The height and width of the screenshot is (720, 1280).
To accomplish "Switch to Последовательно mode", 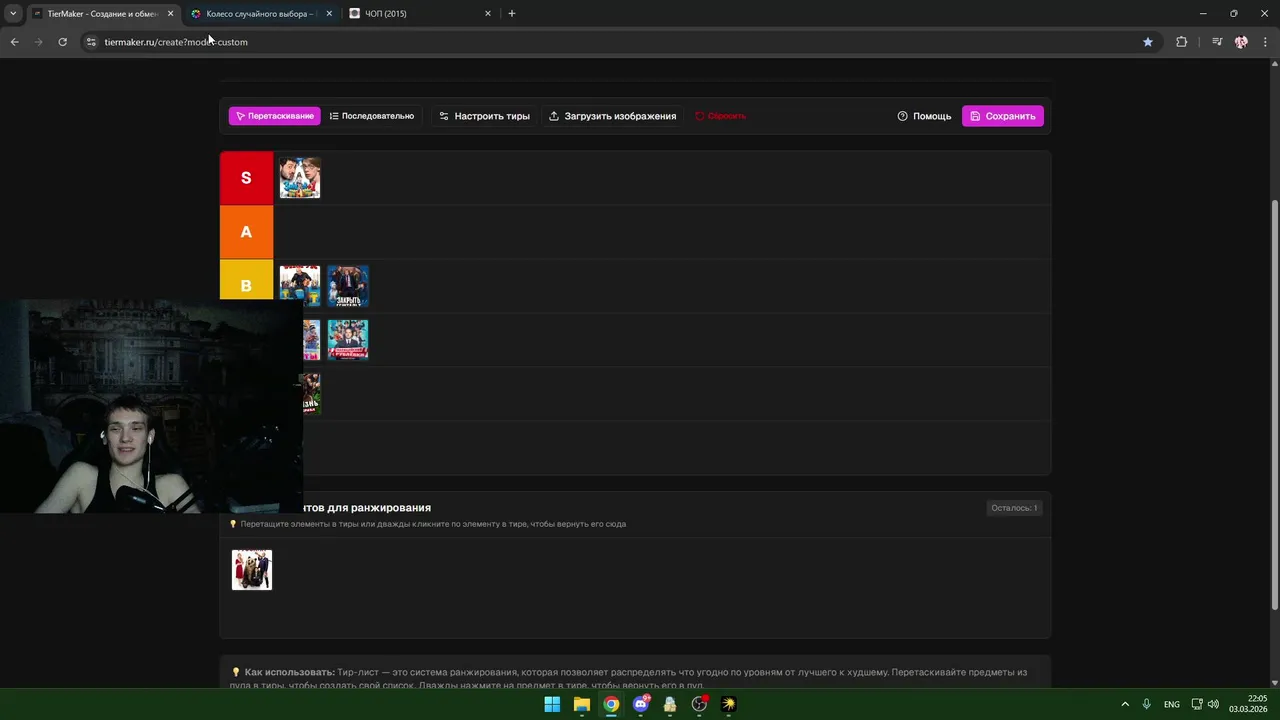I will pyautogui.click(x=372, y=116).
